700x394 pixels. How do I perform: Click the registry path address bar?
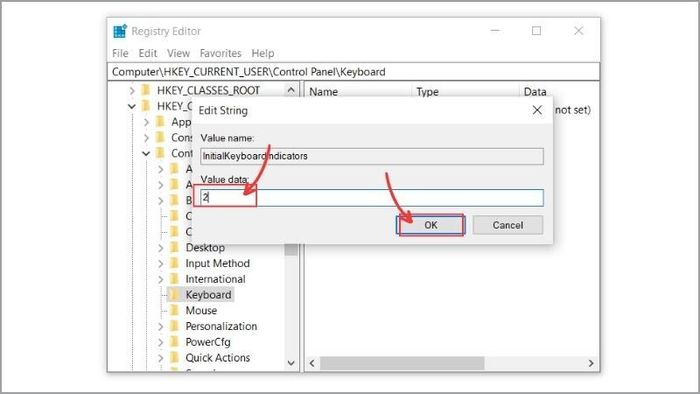point(354,72)
